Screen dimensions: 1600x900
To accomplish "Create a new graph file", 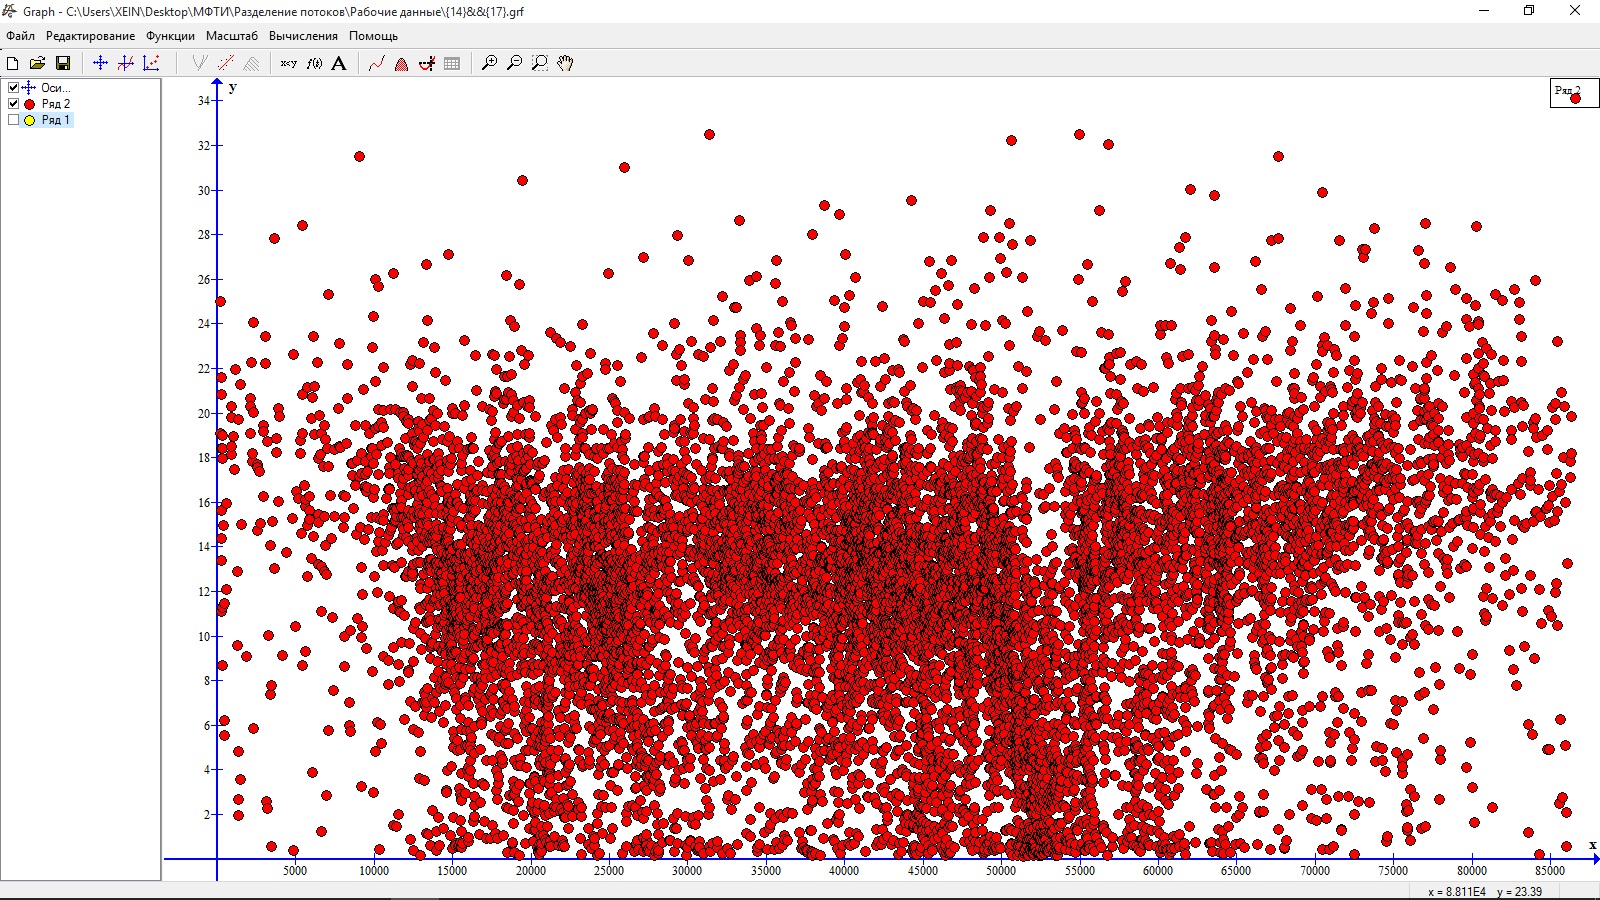I will 13,63.
